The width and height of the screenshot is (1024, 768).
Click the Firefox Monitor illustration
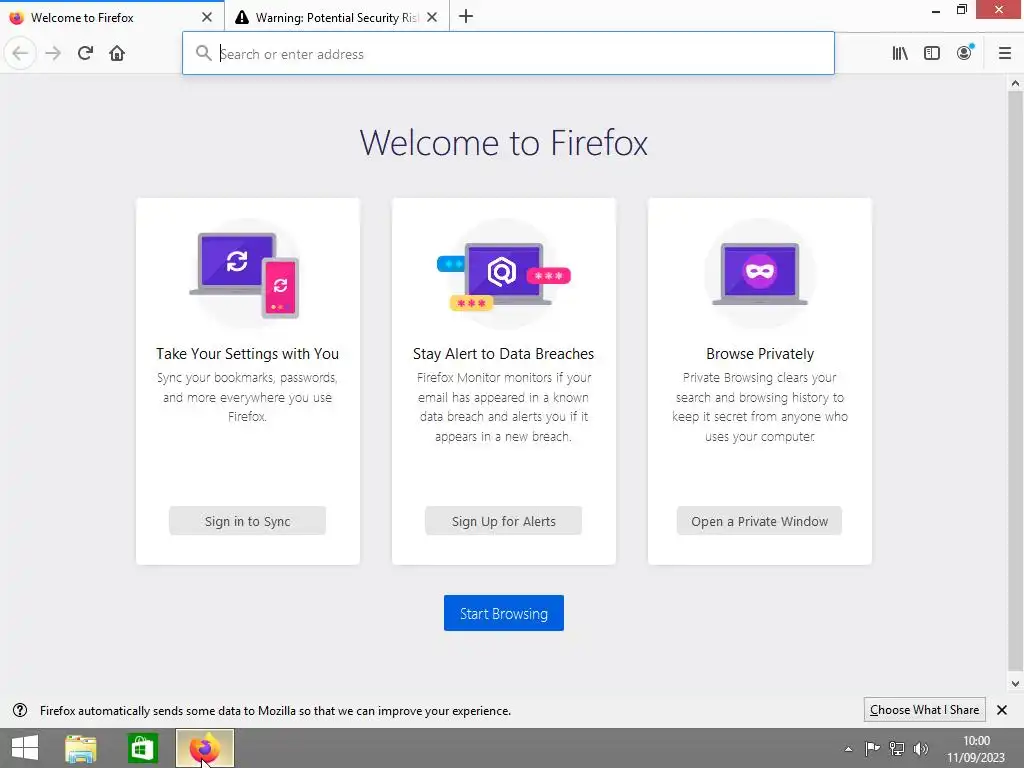pos(504,274)
